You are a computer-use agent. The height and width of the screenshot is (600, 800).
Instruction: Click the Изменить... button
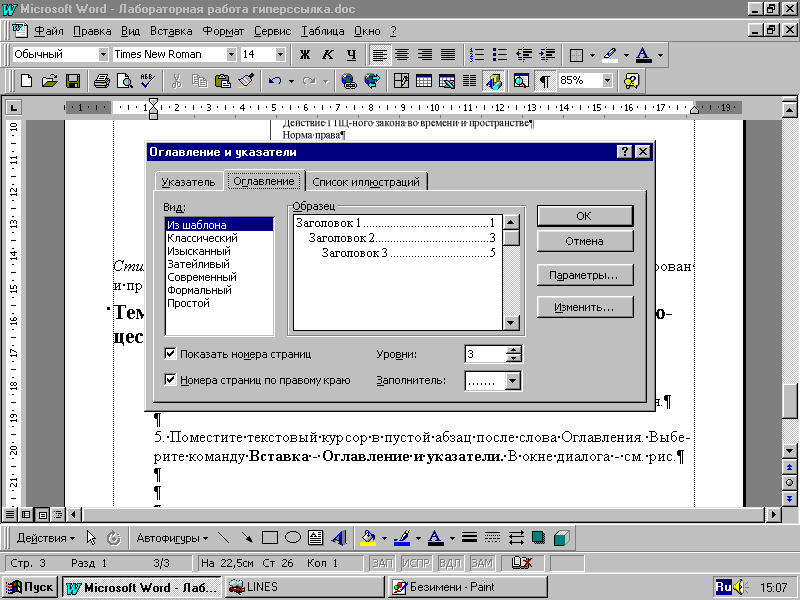[x=585, y=307]
